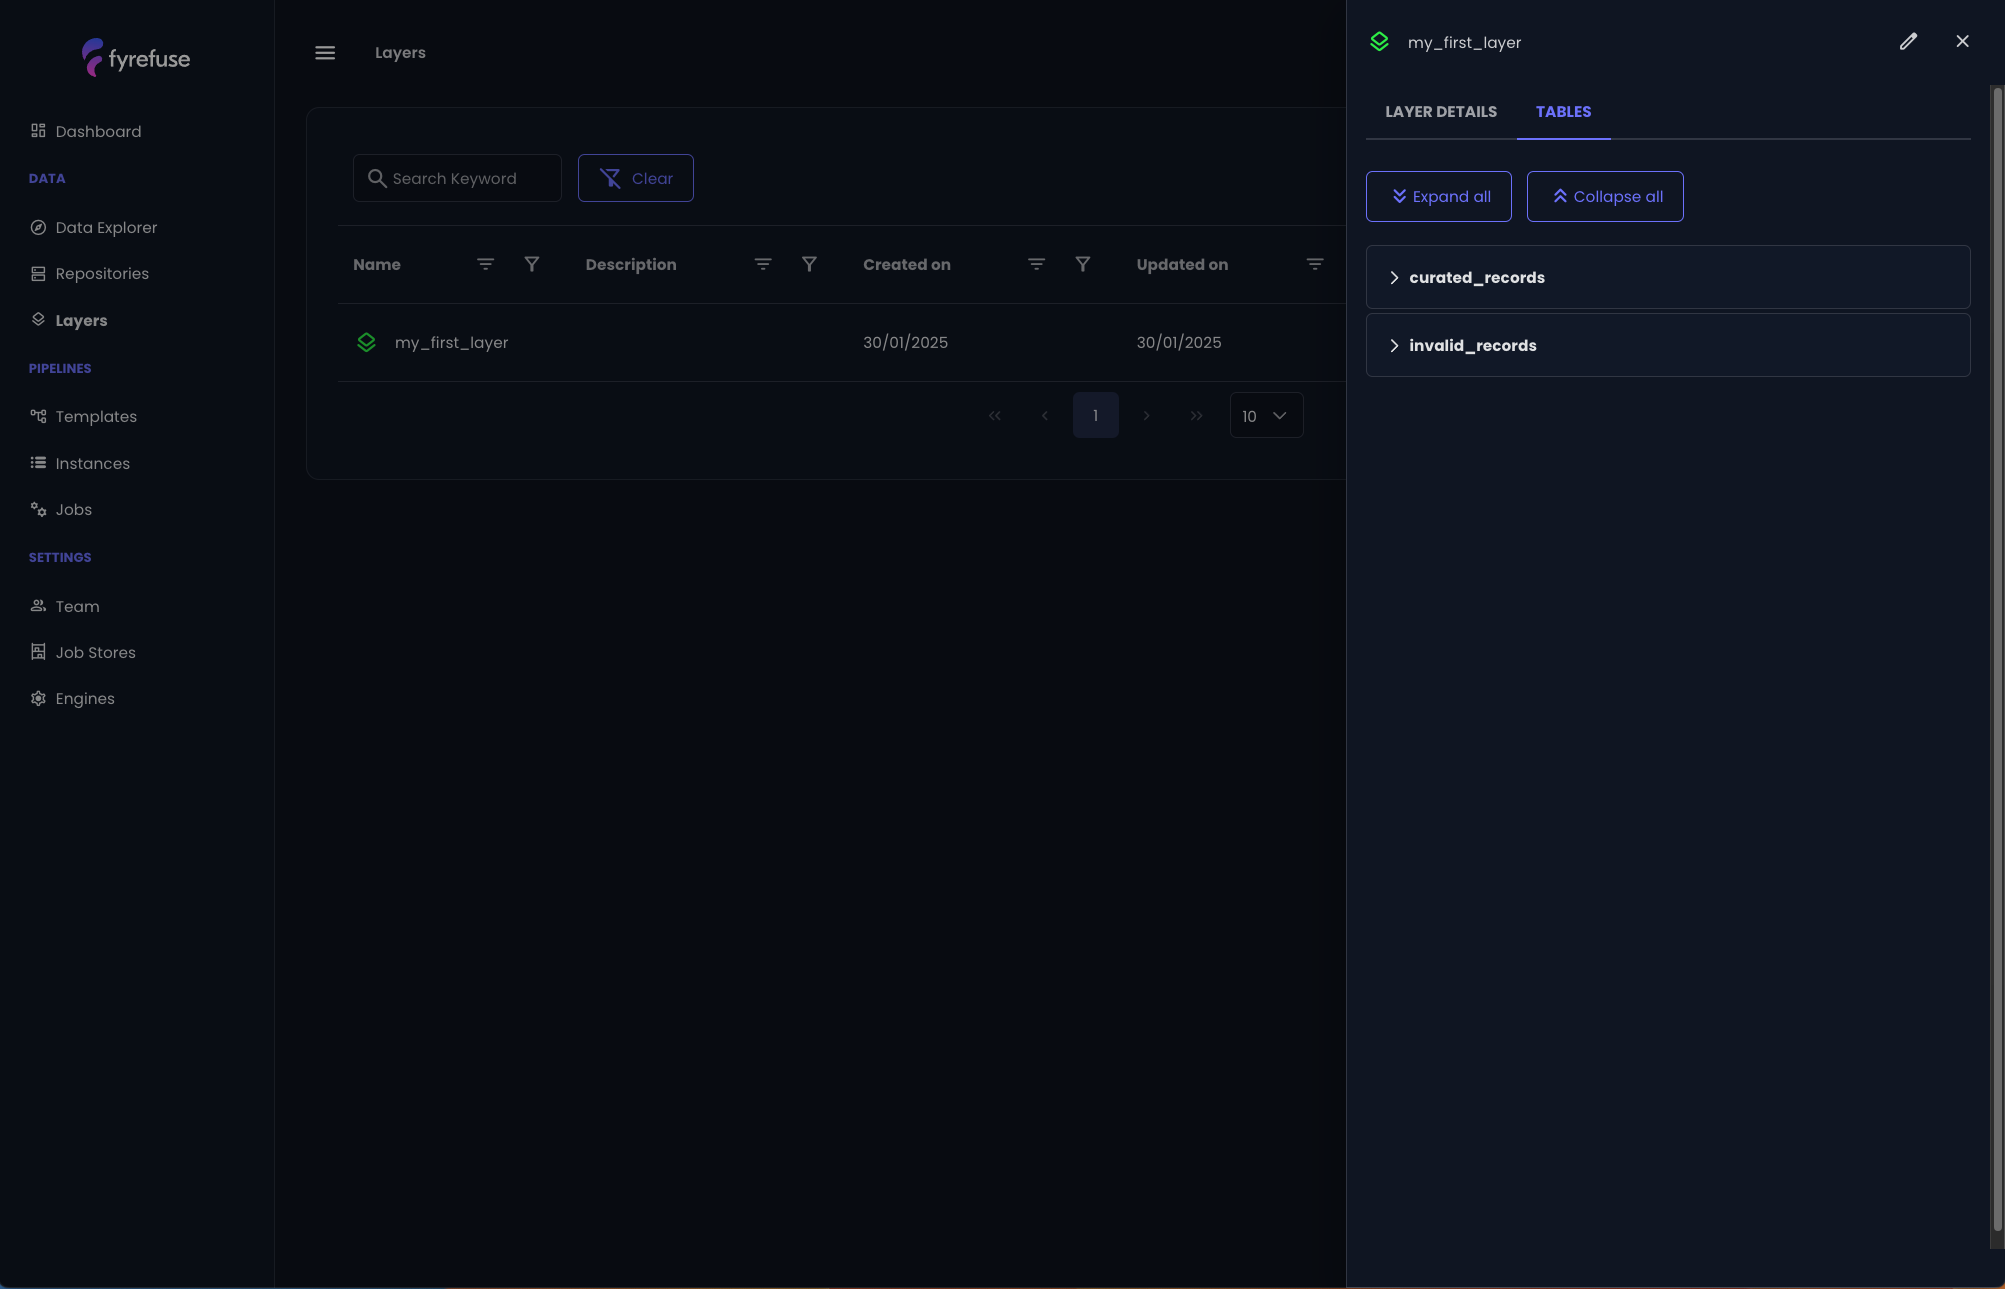Sort by the Name column icon

coord(485,264)
